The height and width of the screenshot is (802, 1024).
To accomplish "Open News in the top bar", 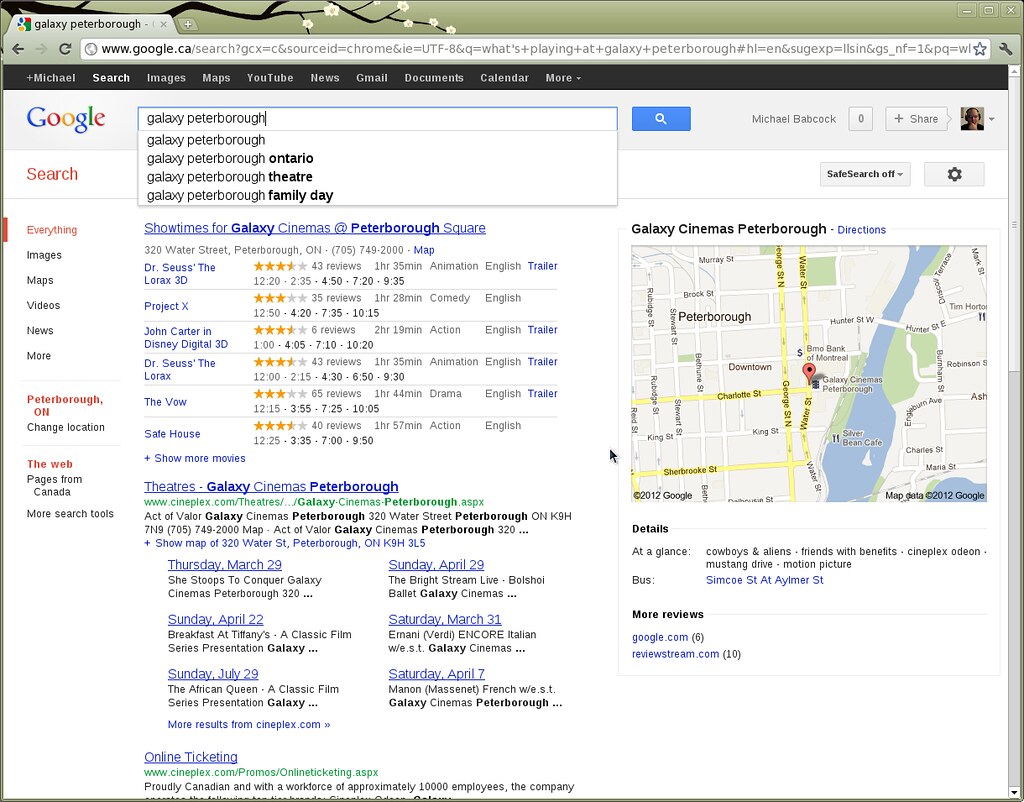I will pos(325,78).
